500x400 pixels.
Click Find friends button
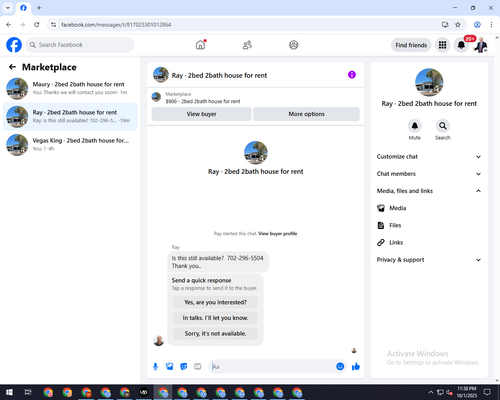coord(411,45)
